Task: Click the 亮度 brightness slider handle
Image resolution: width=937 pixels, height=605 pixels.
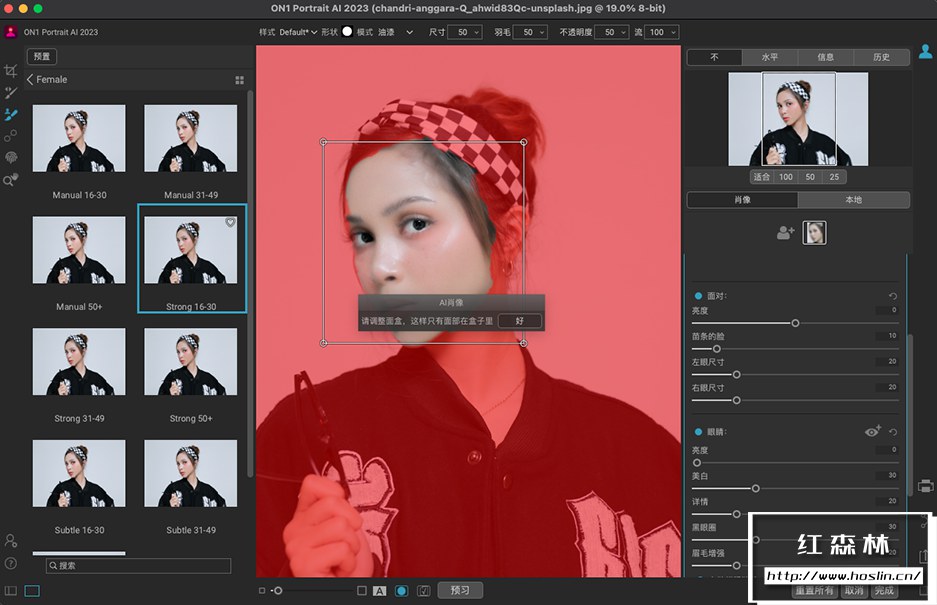Action: [796, 323]
